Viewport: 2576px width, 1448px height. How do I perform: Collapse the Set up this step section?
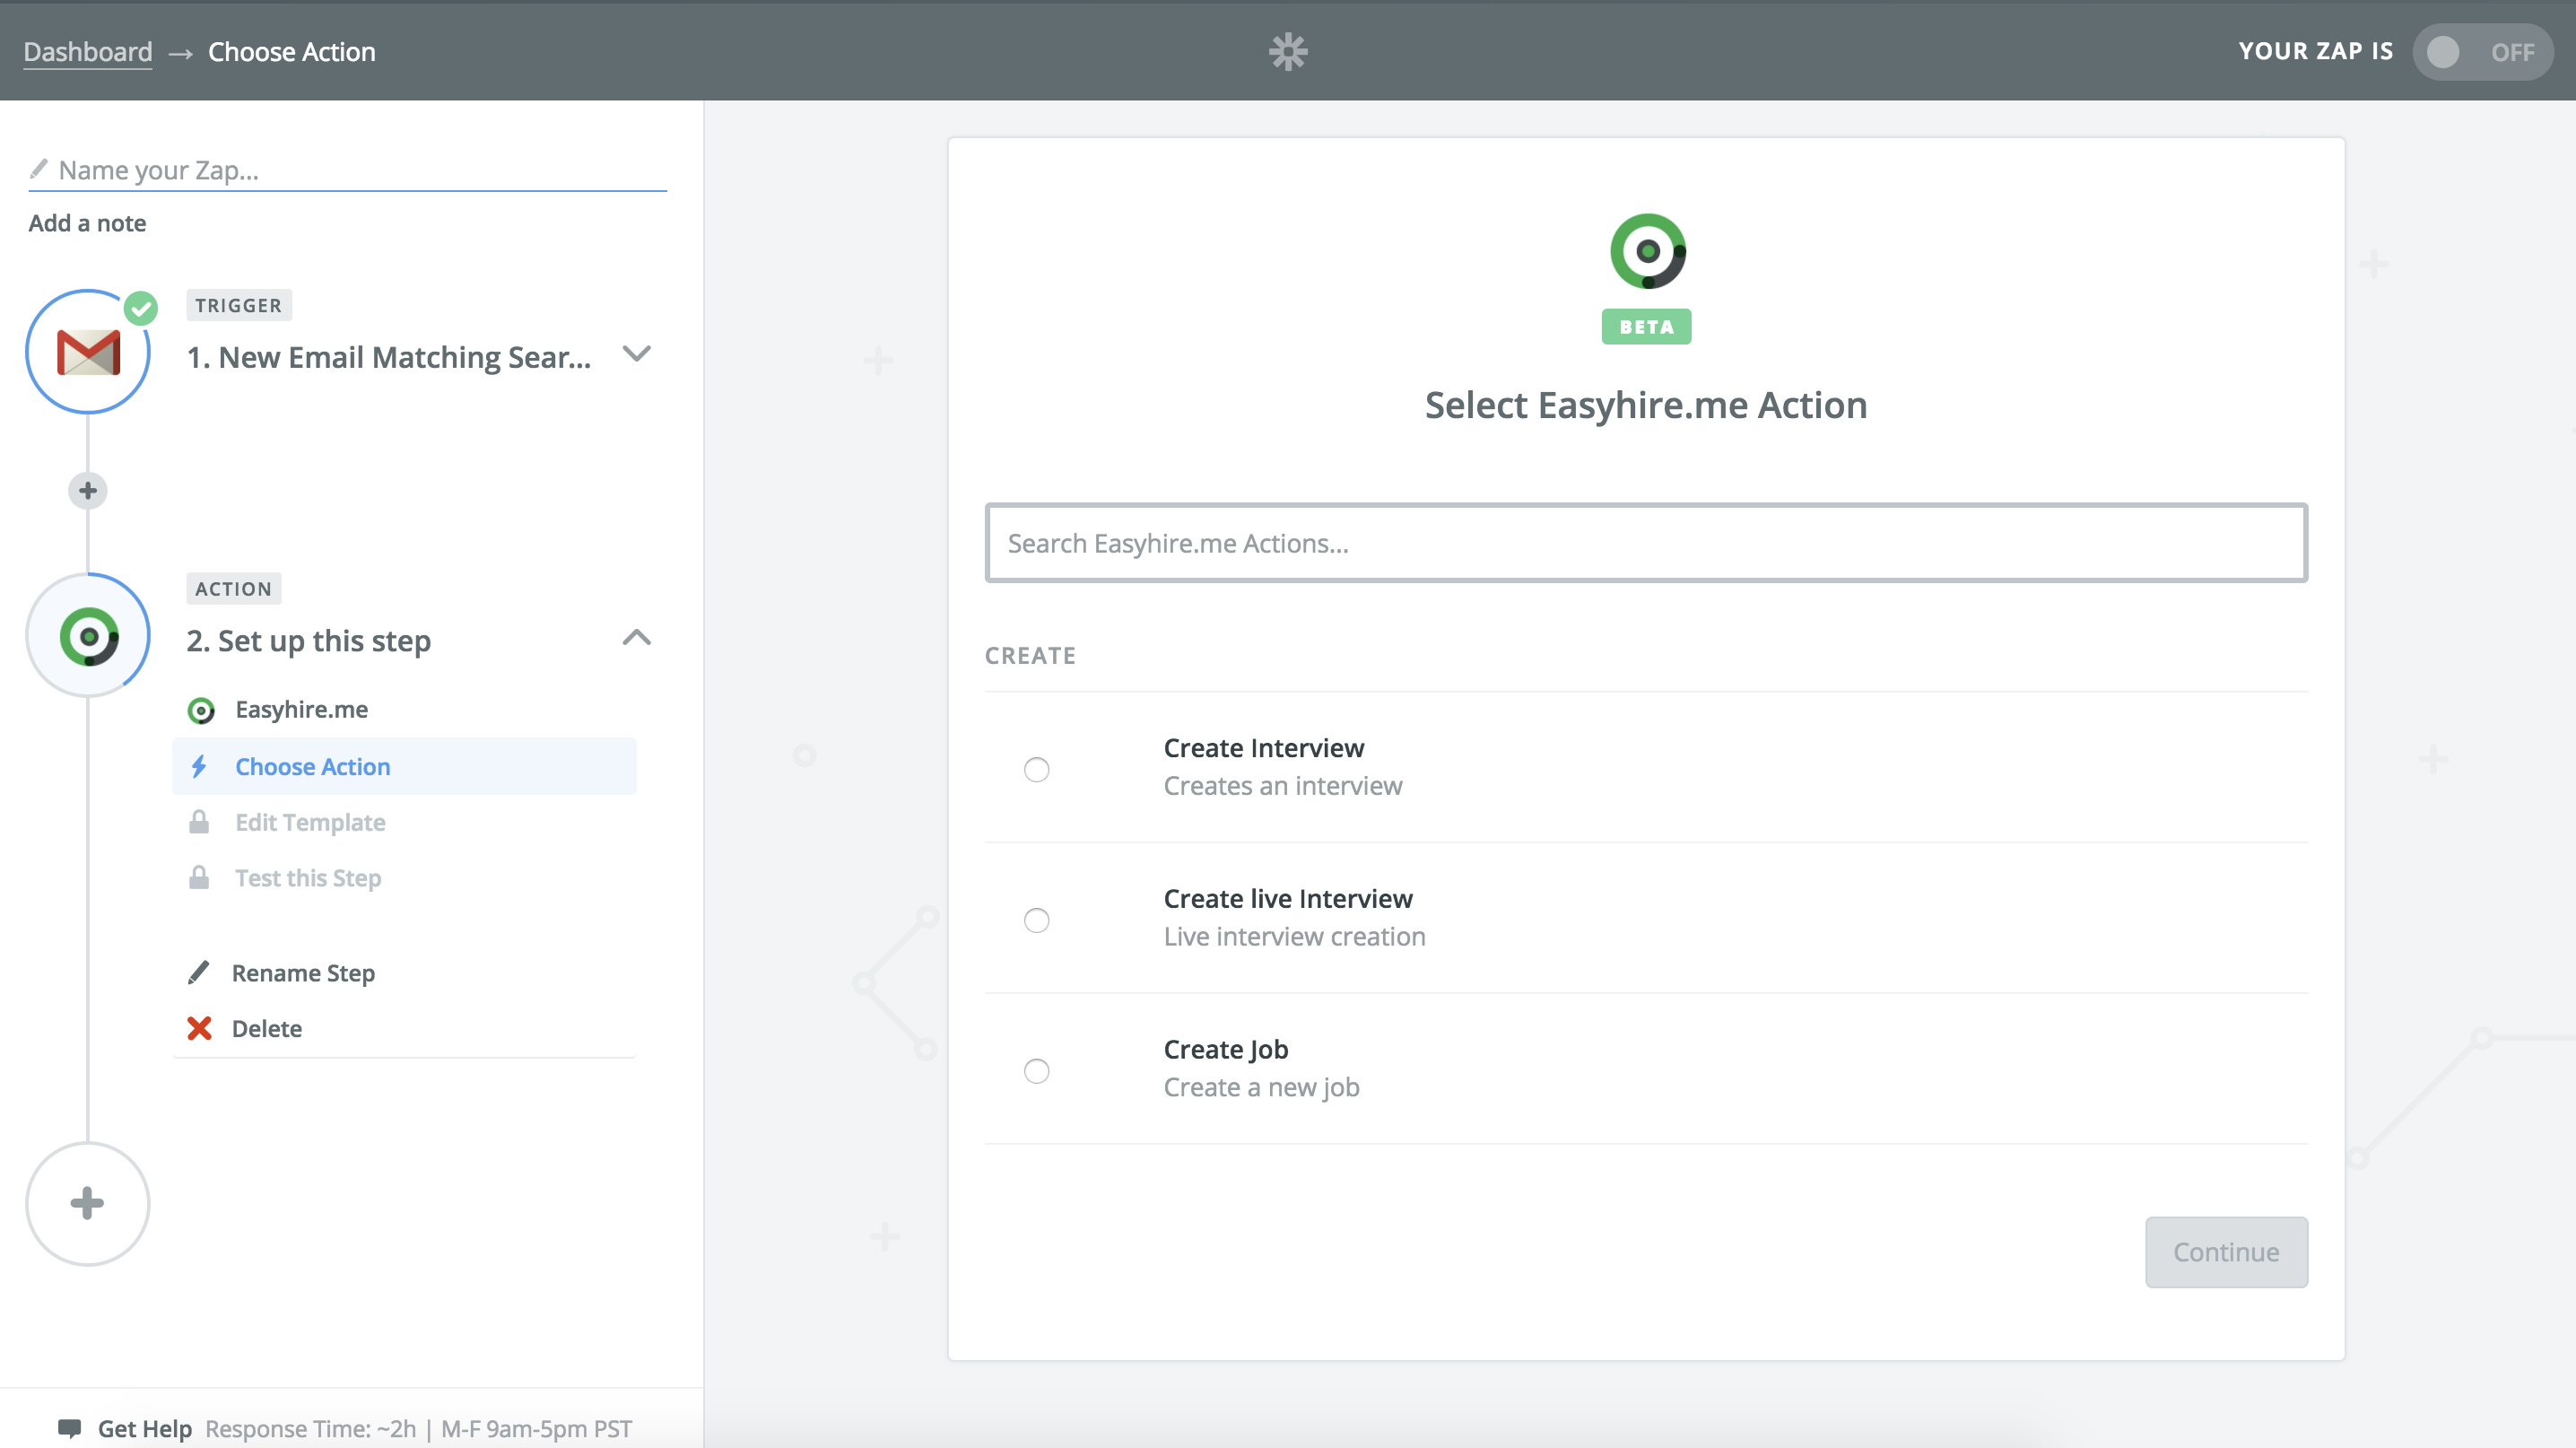(x=636, y=638)
